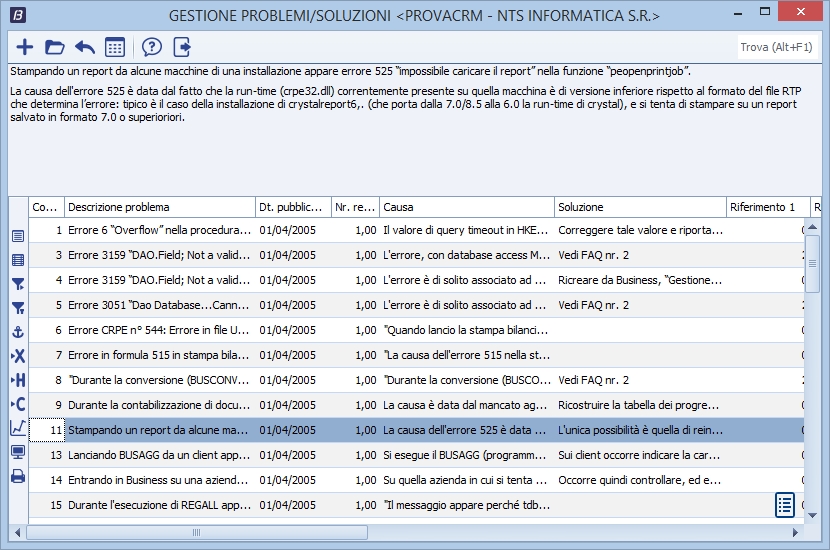Click the Causa column header

tap(467, 207)
